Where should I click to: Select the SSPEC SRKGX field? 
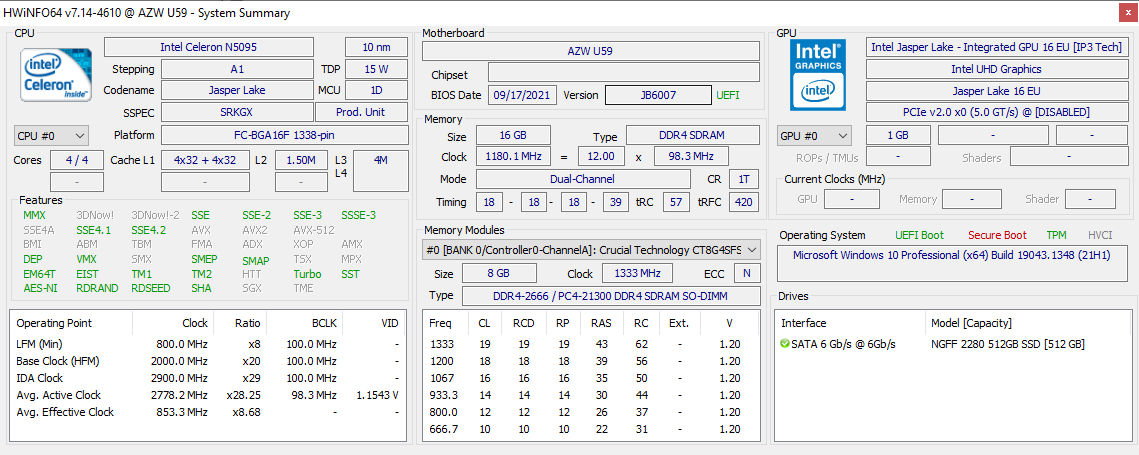238,113
